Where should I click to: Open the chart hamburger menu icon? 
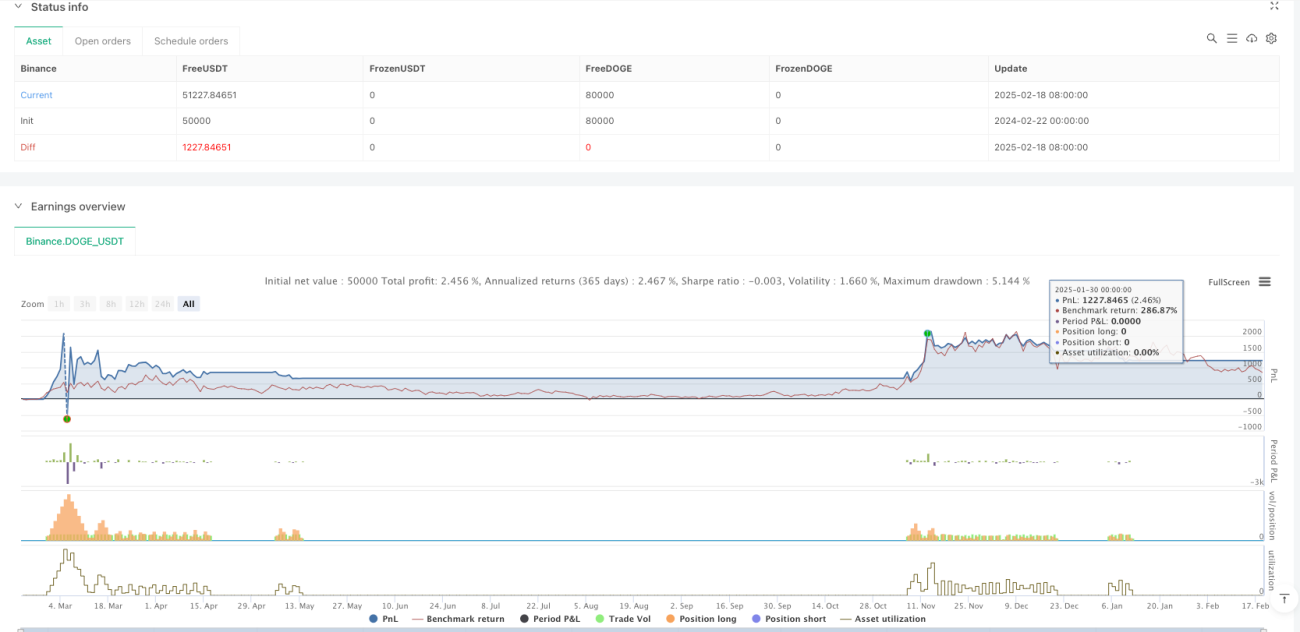[x=1265, y=282]
